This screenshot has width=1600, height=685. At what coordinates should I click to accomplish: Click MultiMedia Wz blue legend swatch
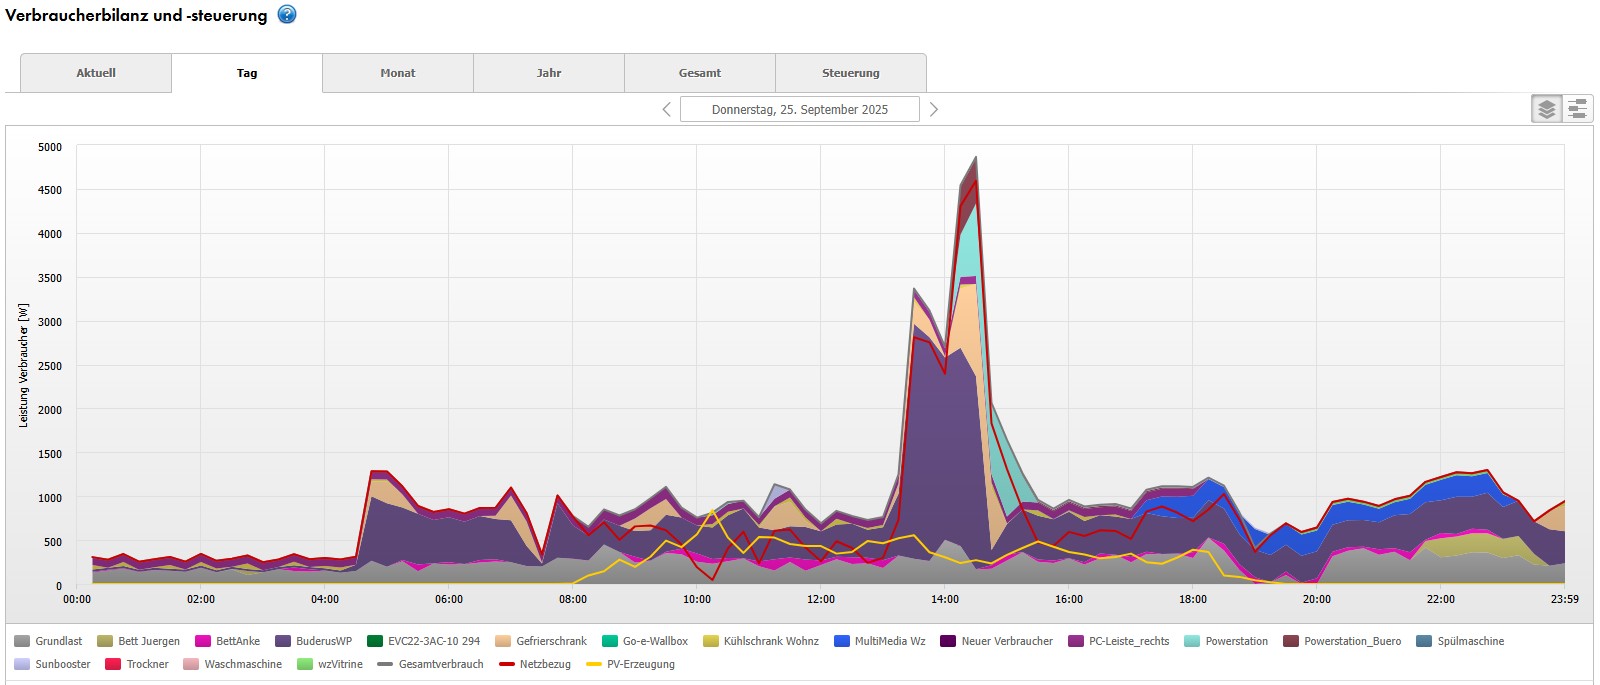842,641
